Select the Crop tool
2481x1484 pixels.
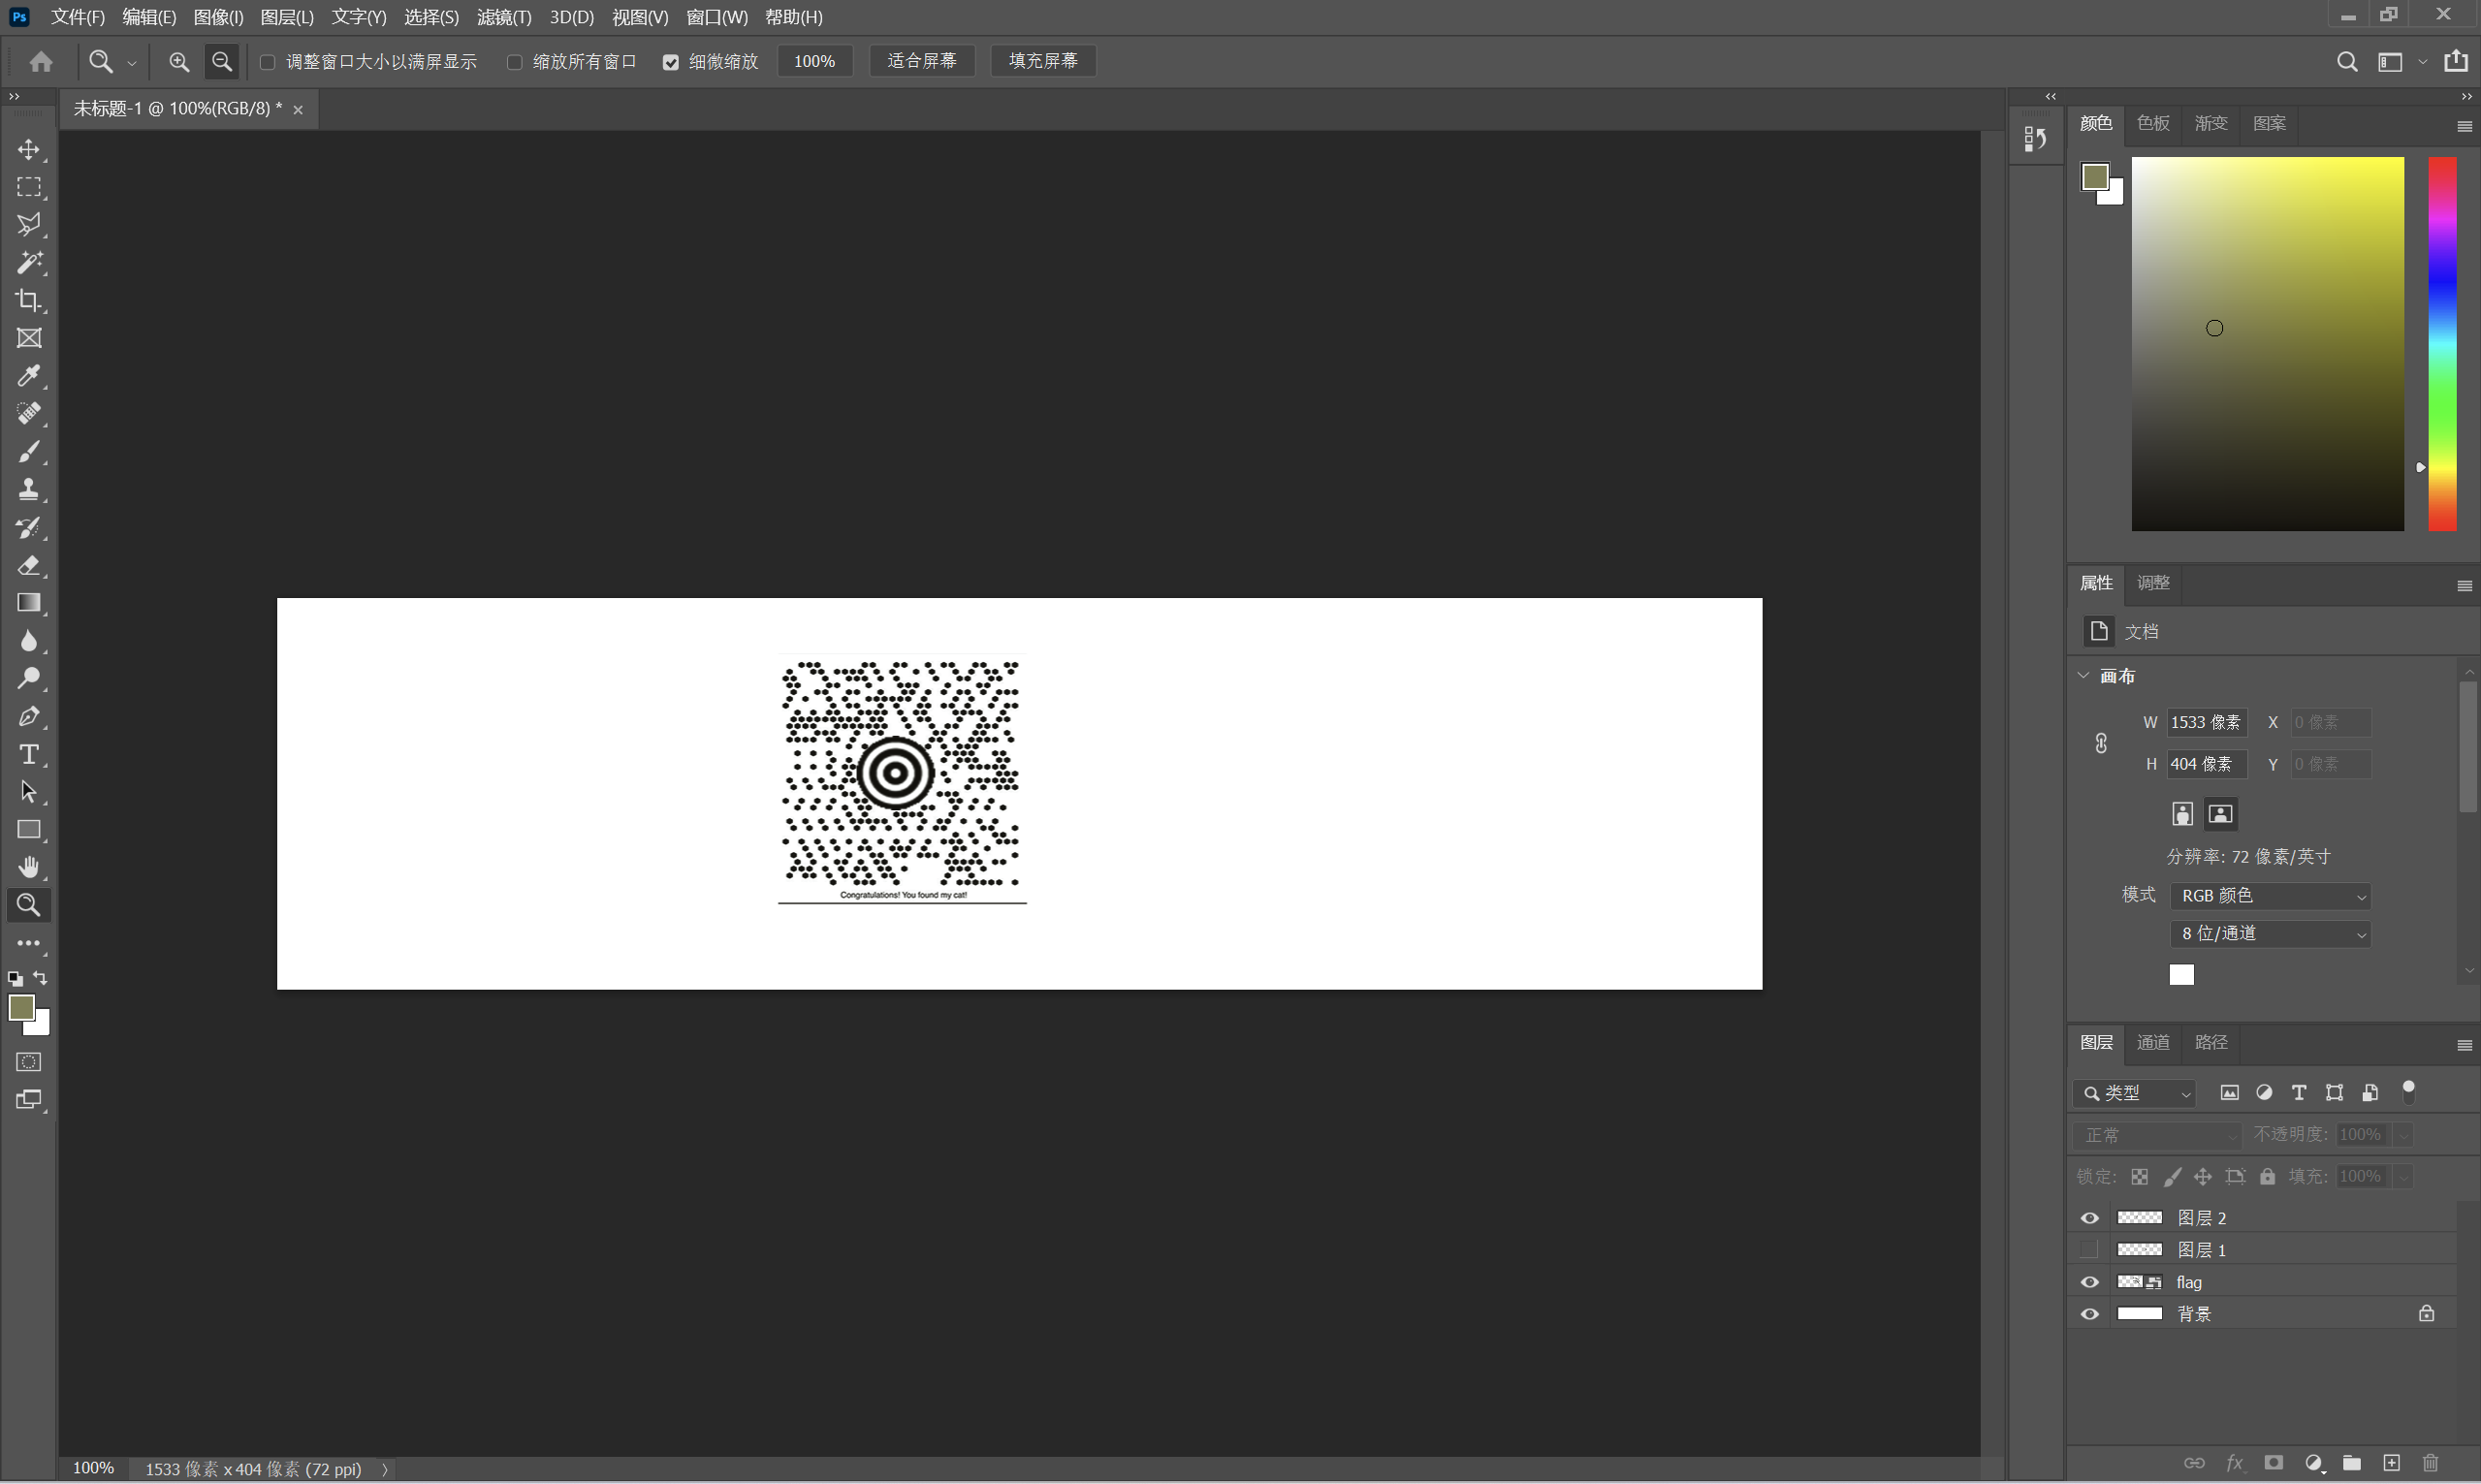click(x=29, y=300)
